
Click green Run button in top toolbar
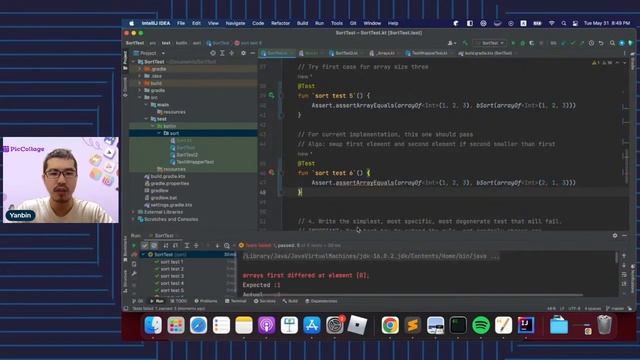point(513,43)
